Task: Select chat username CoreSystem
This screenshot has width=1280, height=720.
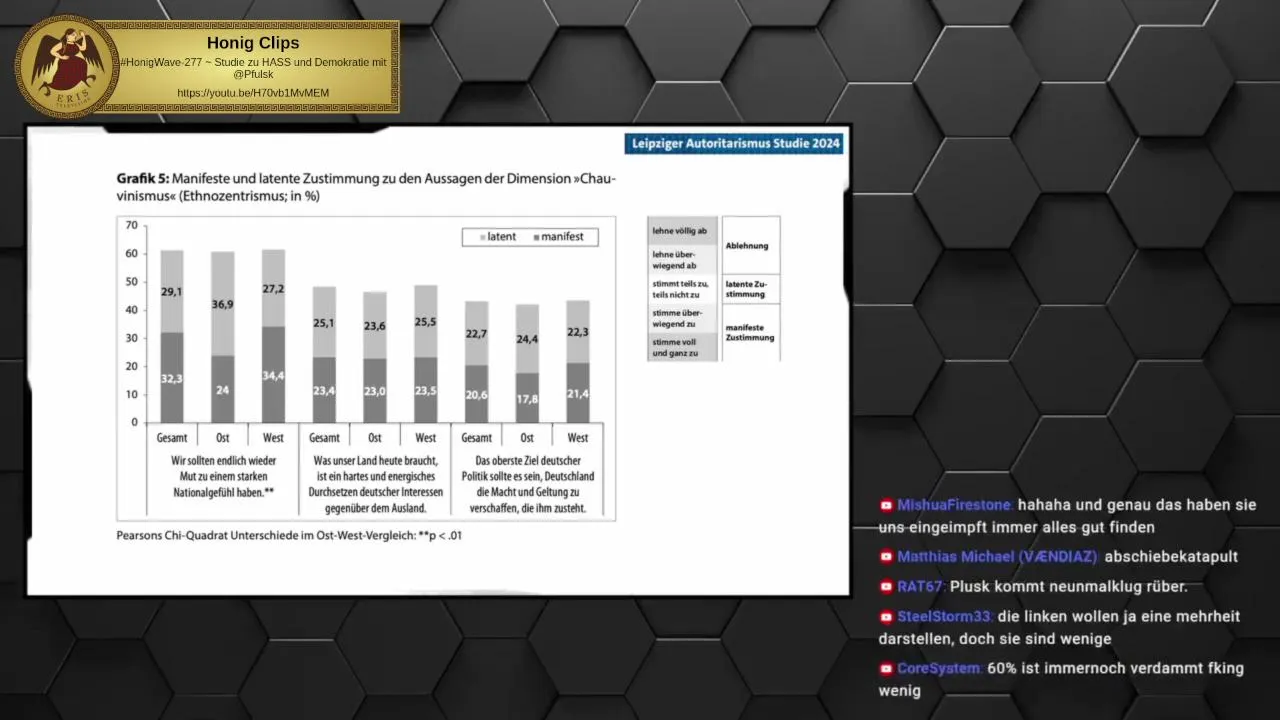Action: (940, 668)
